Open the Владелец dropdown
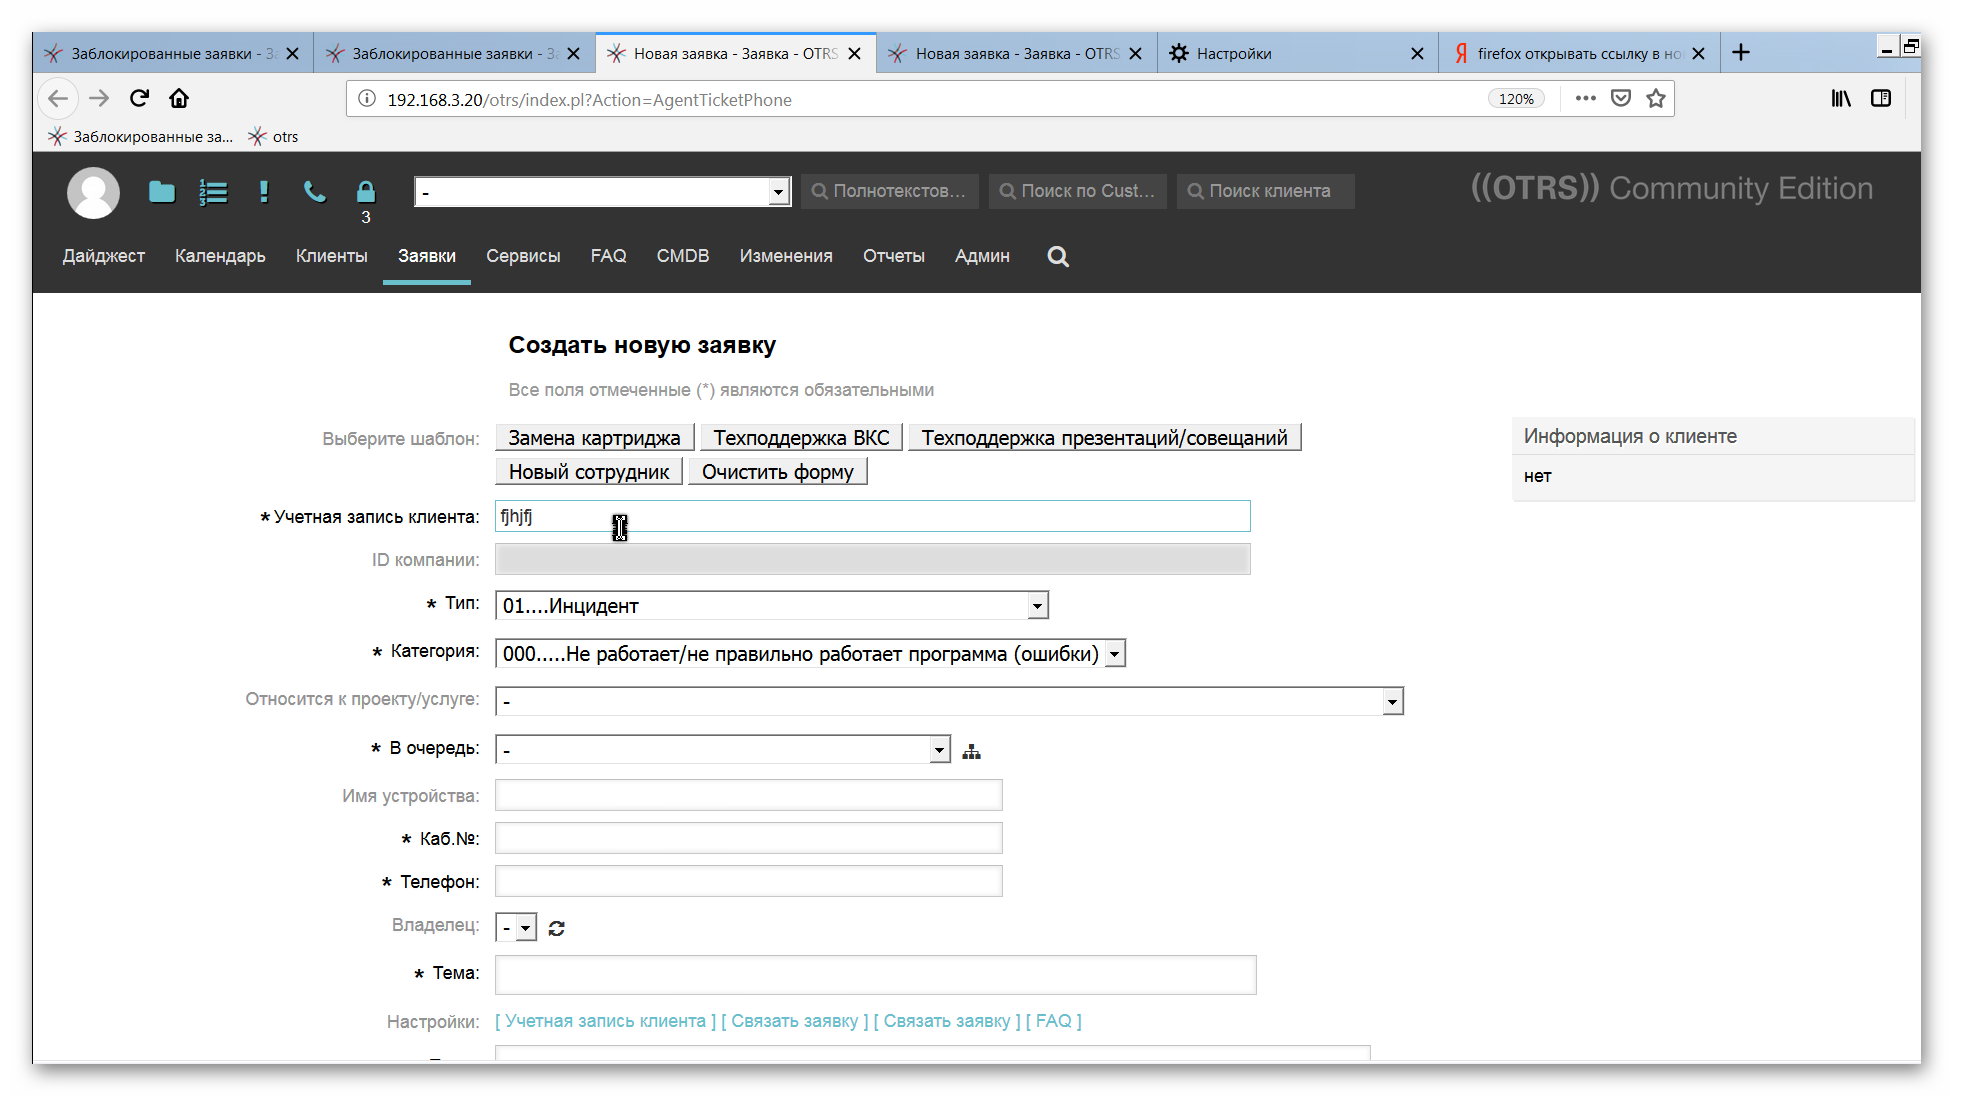1976x1096 pixels. [x=517, y=928]
